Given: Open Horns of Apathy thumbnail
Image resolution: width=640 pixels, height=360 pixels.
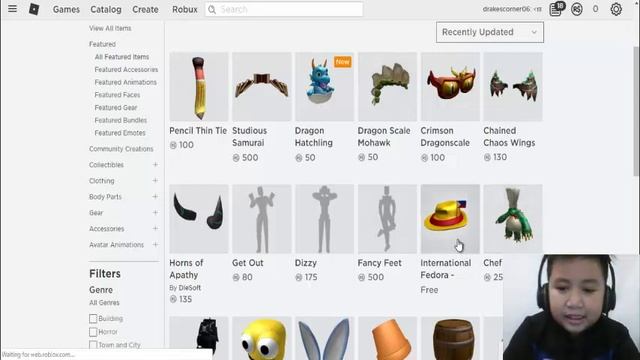Looking at the screenshot, I should [x=199, y=219].
